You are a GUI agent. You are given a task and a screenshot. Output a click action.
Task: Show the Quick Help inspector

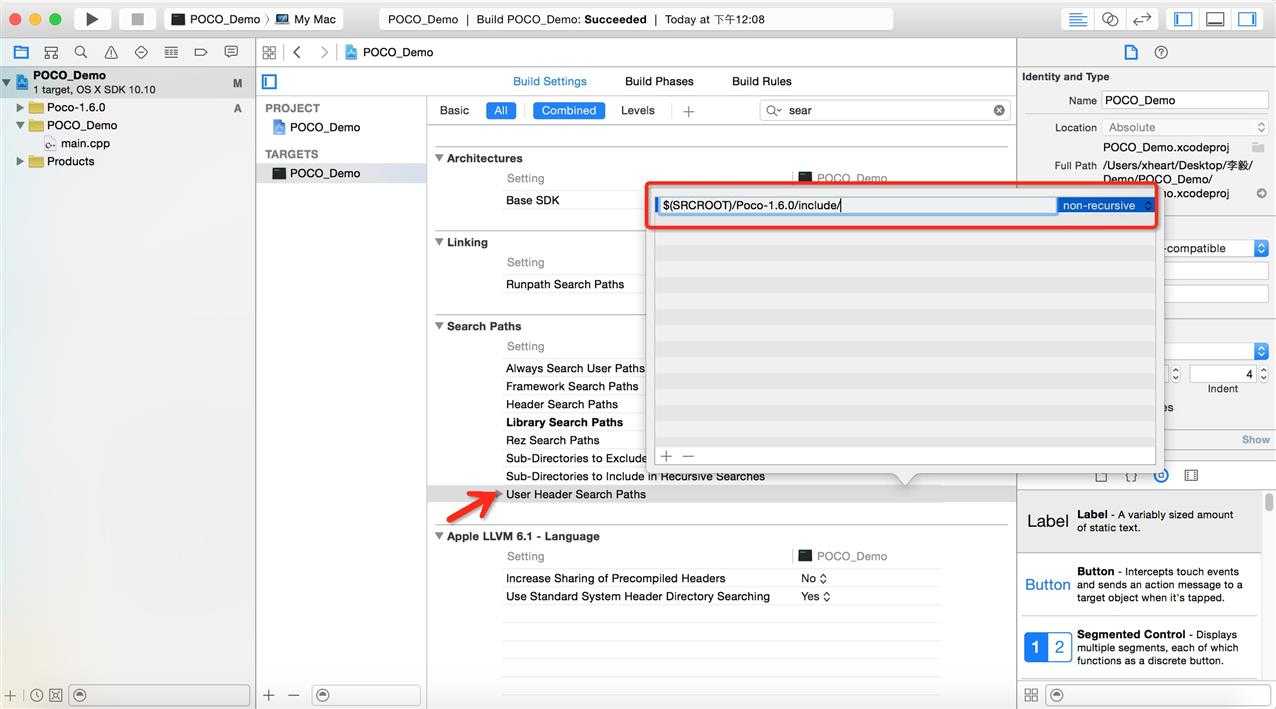click(x=1161, y=52)
